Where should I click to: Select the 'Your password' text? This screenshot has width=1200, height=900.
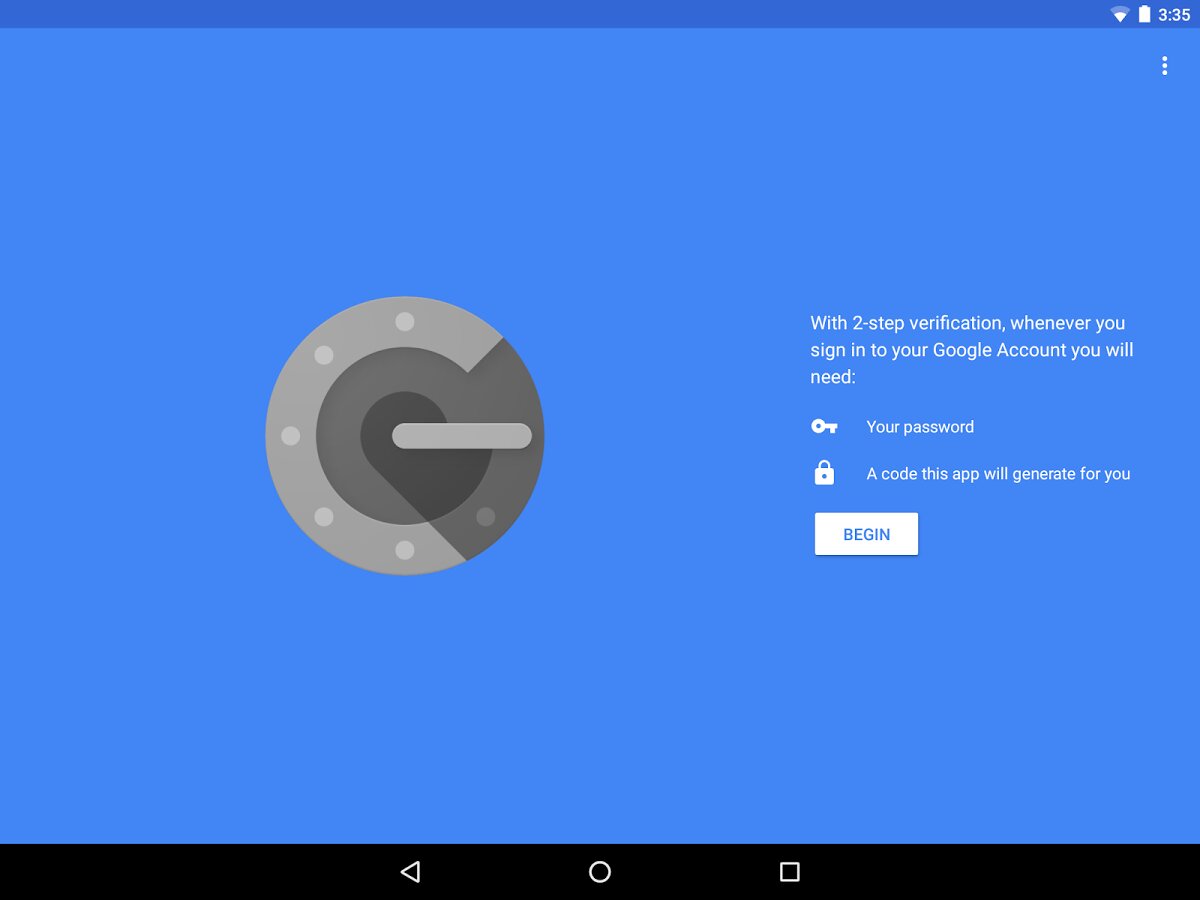tap(920, 427)
